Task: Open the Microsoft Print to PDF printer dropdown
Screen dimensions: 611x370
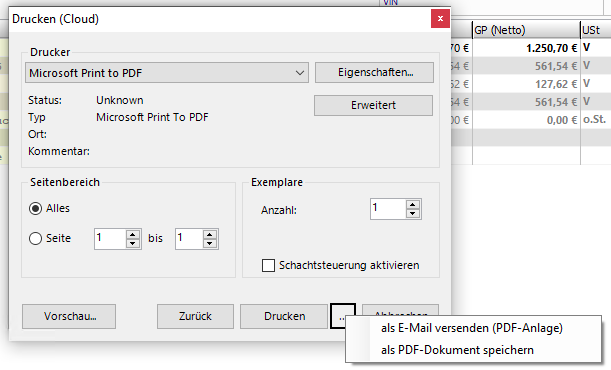Action: (x=167, y=73)
